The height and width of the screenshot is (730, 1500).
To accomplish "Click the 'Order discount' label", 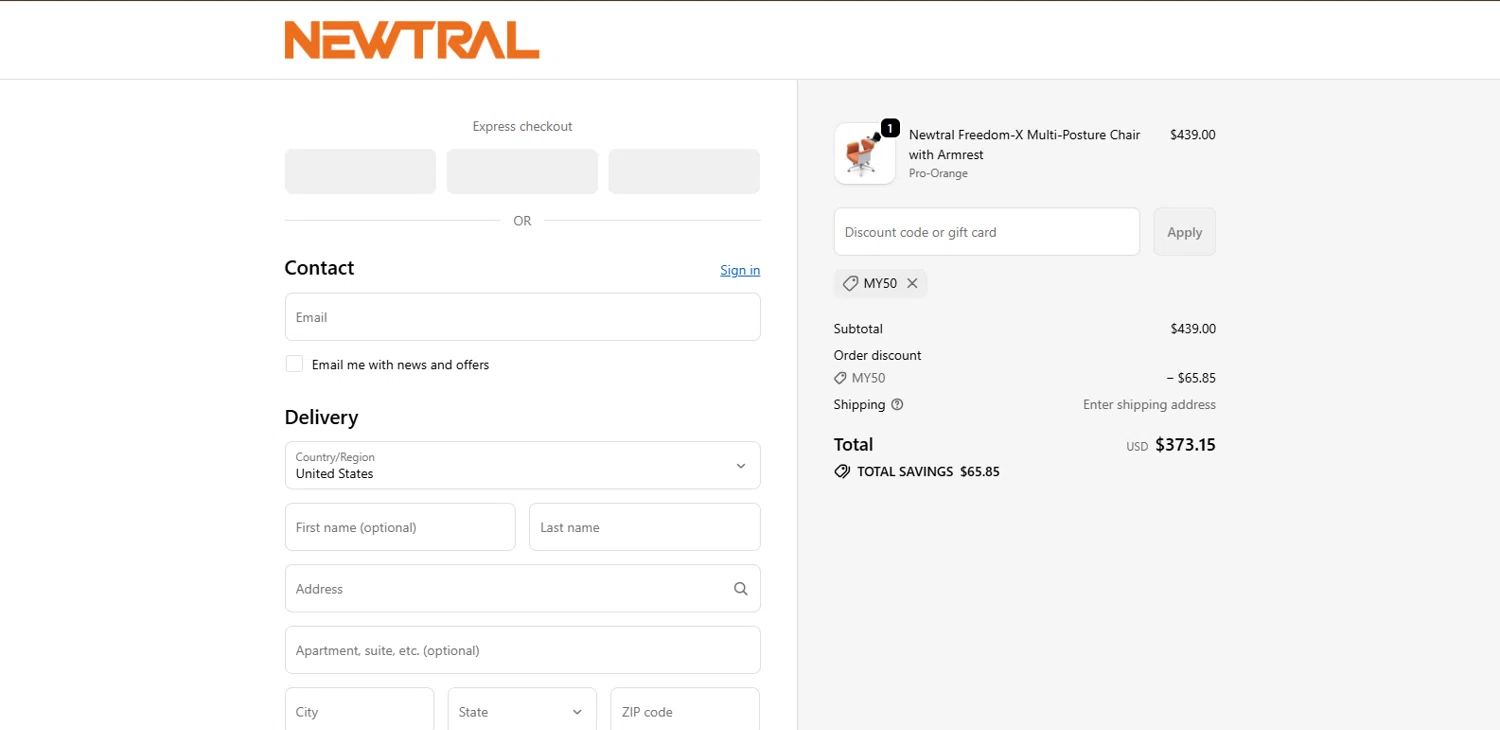I will 877,355.
